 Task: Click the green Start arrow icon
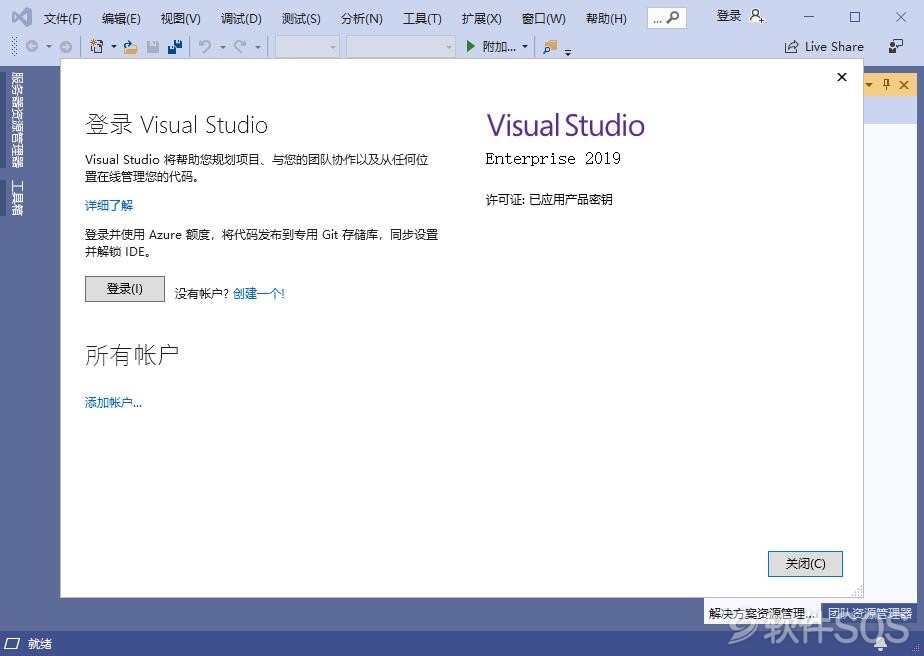point(470,46)
